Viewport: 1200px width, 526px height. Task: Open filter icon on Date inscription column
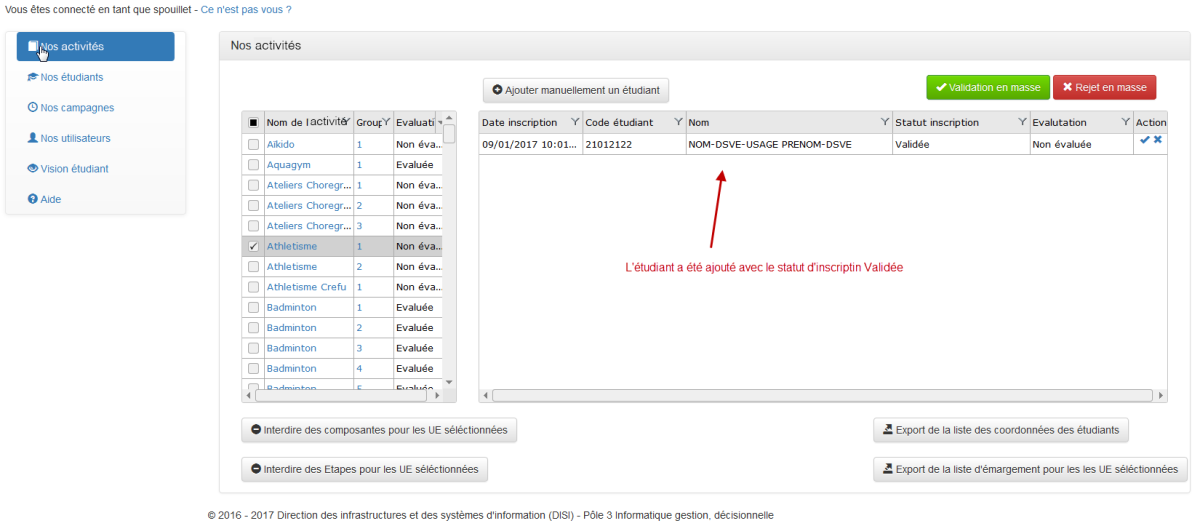pos(574,122)
